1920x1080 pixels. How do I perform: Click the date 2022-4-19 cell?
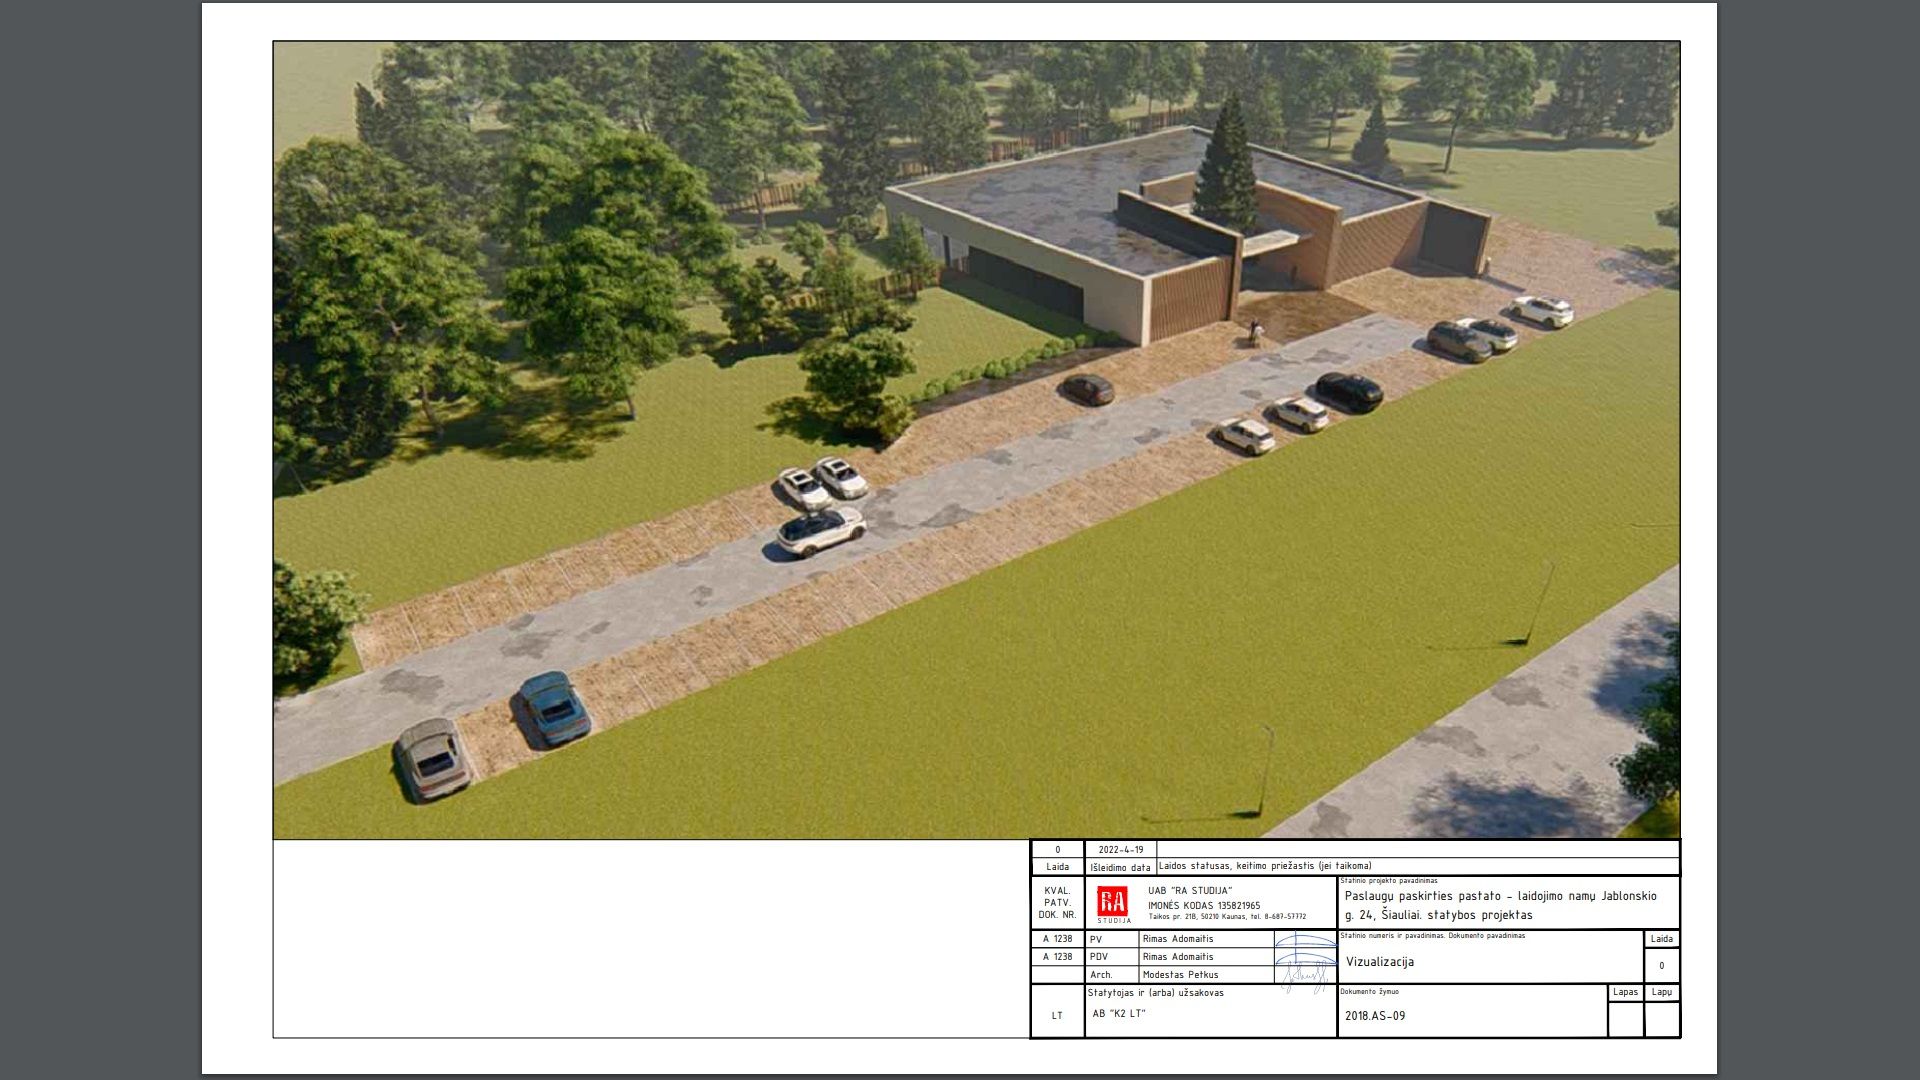pos(1120,850)
